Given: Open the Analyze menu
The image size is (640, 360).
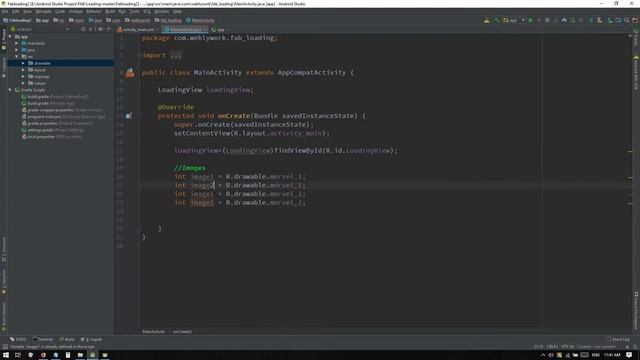Looking at the screenshot, I should coord(76,11).
